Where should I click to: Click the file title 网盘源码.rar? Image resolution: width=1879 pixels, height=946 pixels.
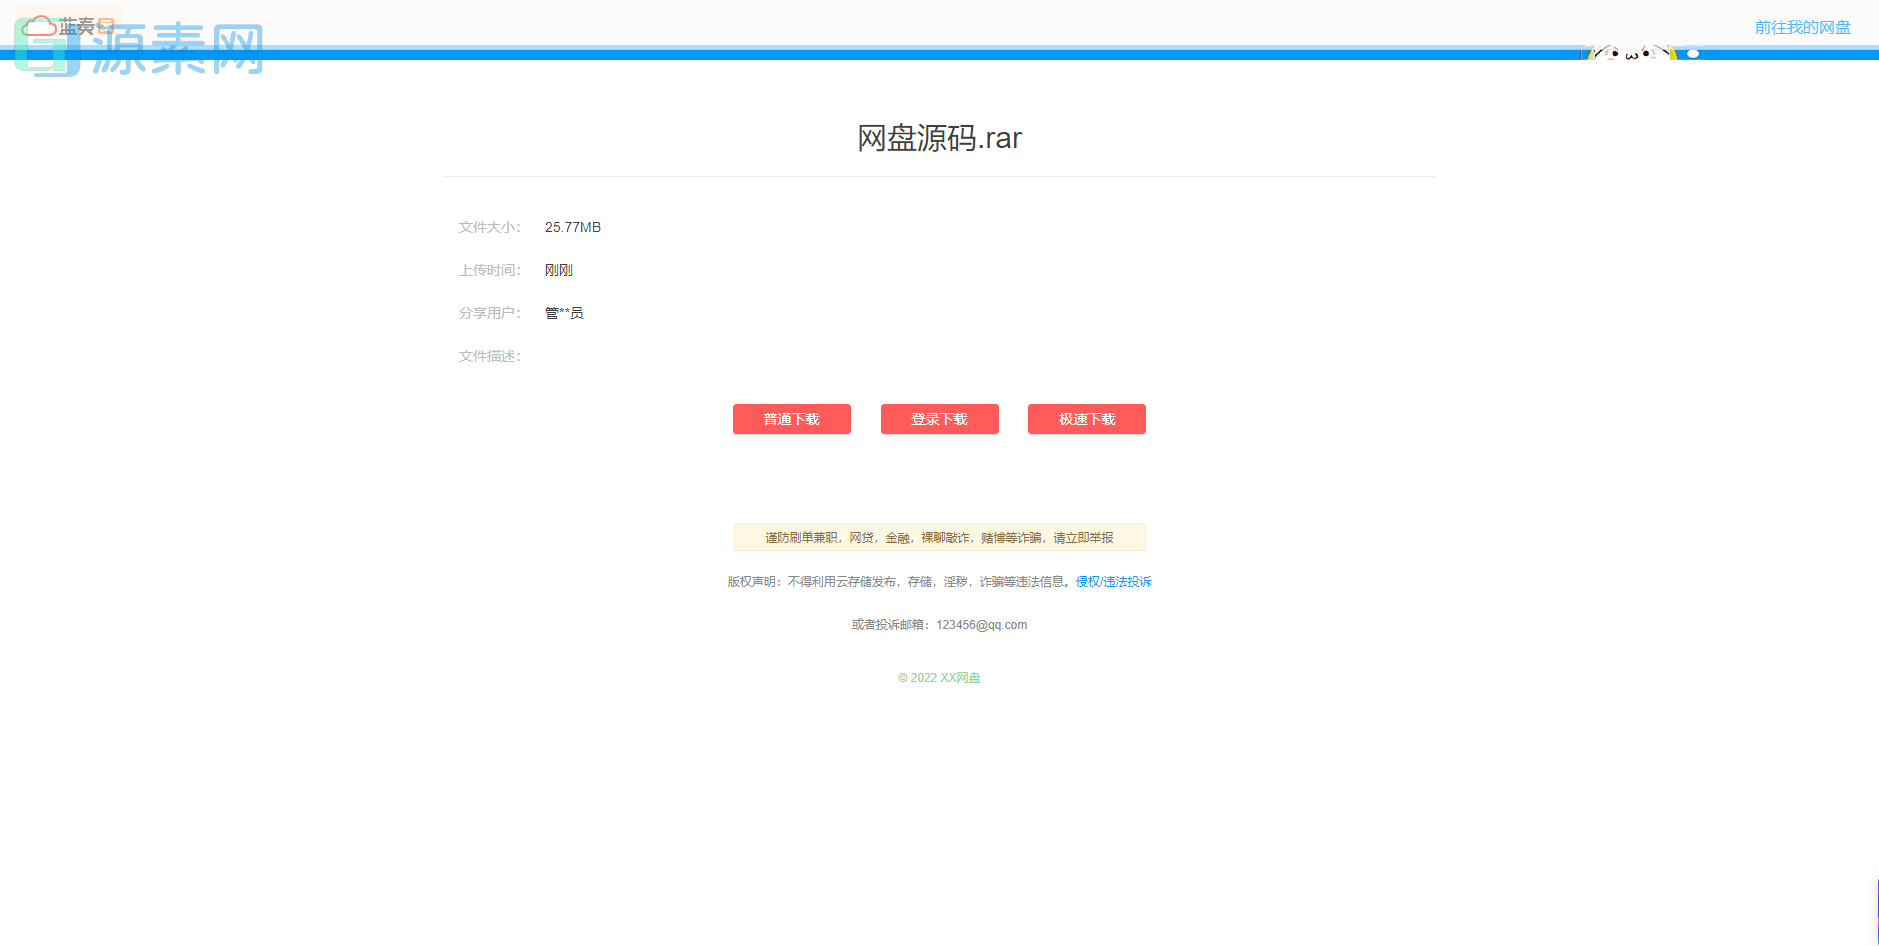click(x=938, y=138)
